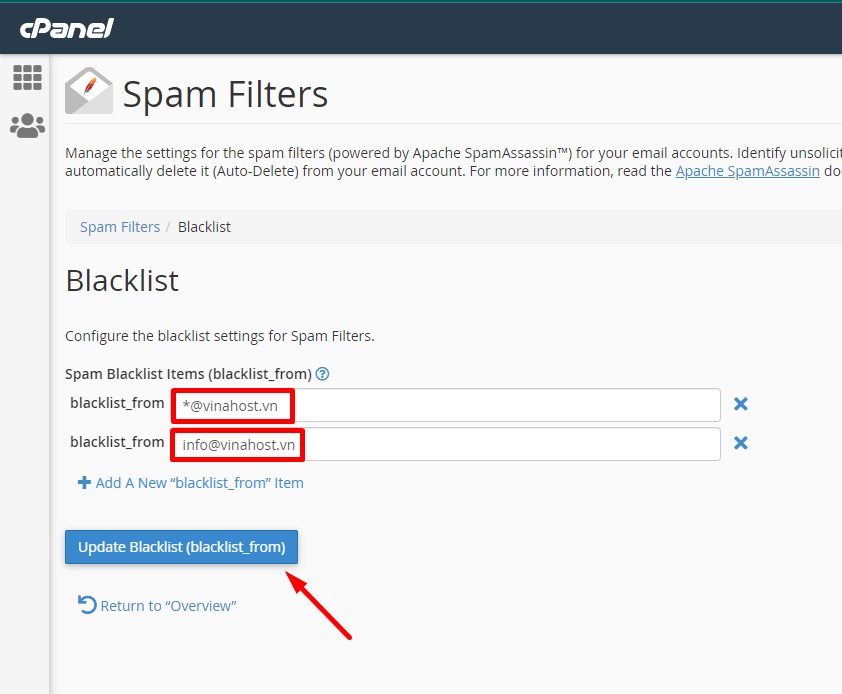This screenshot has width=842, height=694.
Task: Delete info@vinahost.vn entry using X icon
Action: coord(741,443)
